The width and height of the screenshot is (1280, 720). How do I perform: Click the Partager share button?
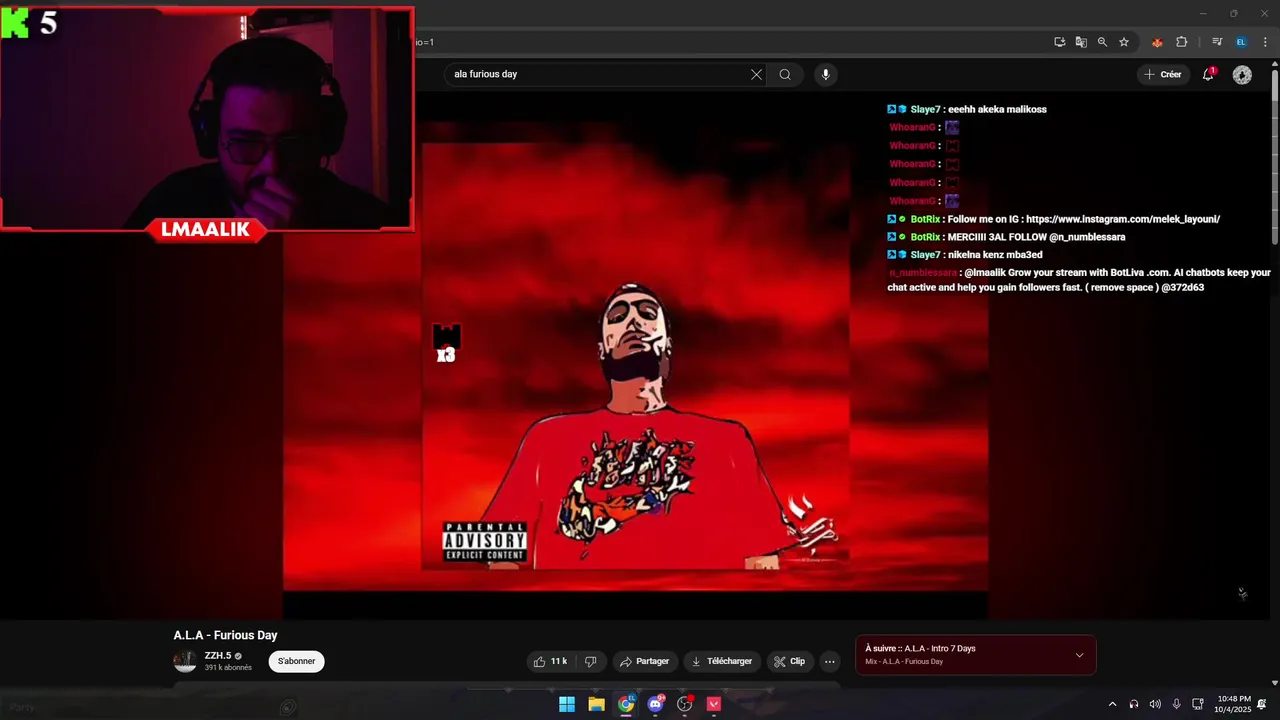tap(644, 661)
